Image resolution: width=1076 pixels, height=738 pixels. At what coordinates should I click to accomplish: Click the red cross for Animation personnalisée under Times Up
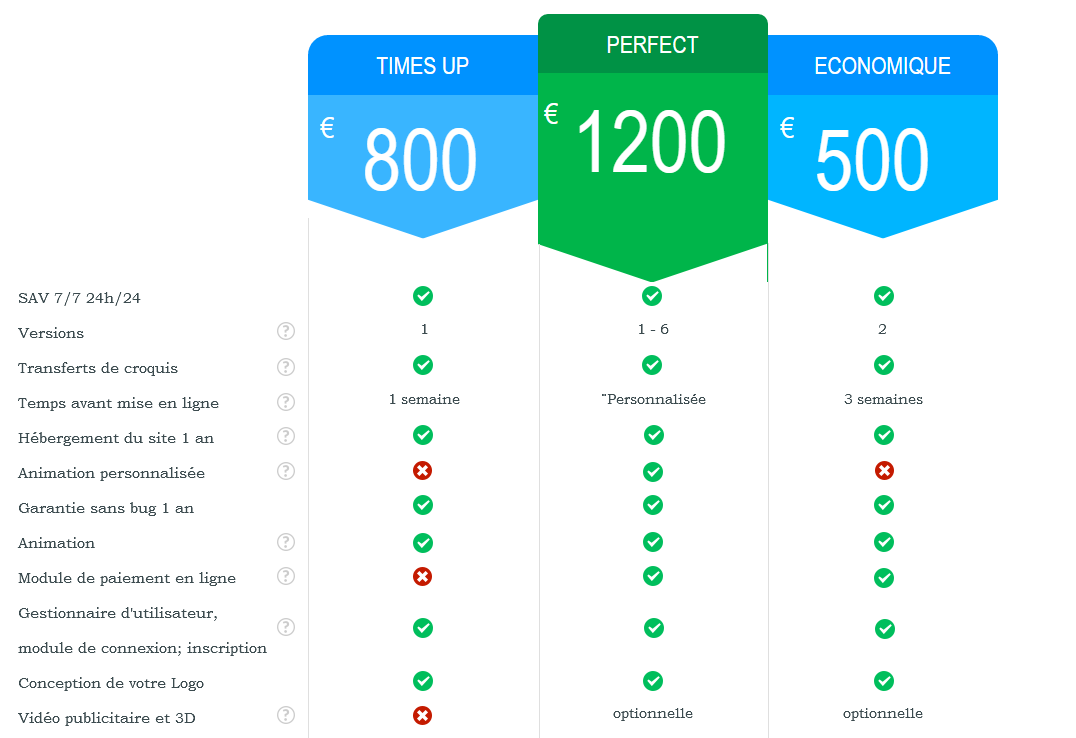(423, 470)
